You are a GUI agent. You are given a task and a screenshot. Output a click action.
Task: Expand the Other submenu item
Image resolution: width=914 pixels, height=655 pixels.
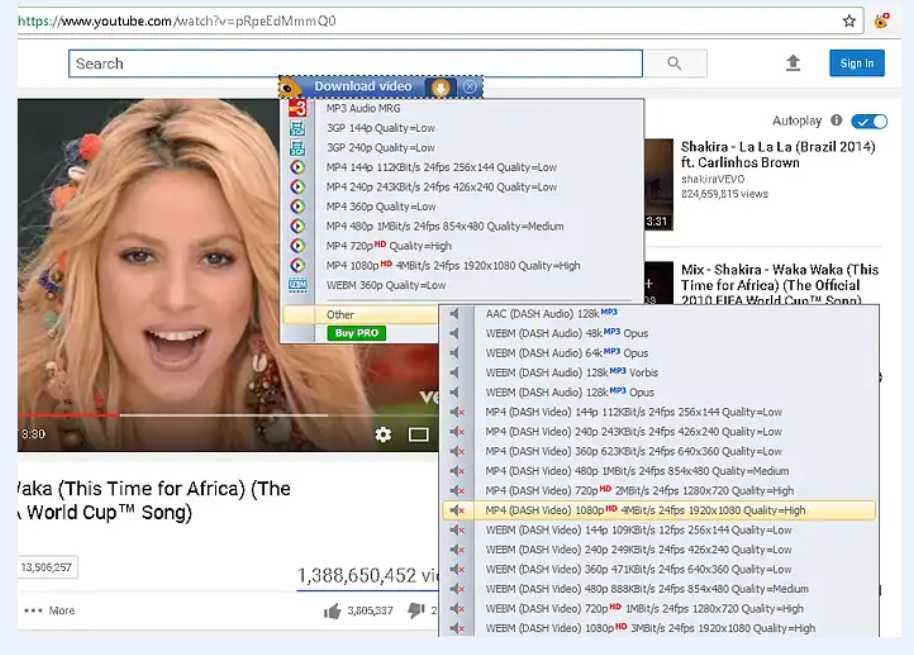click(360, 315)
